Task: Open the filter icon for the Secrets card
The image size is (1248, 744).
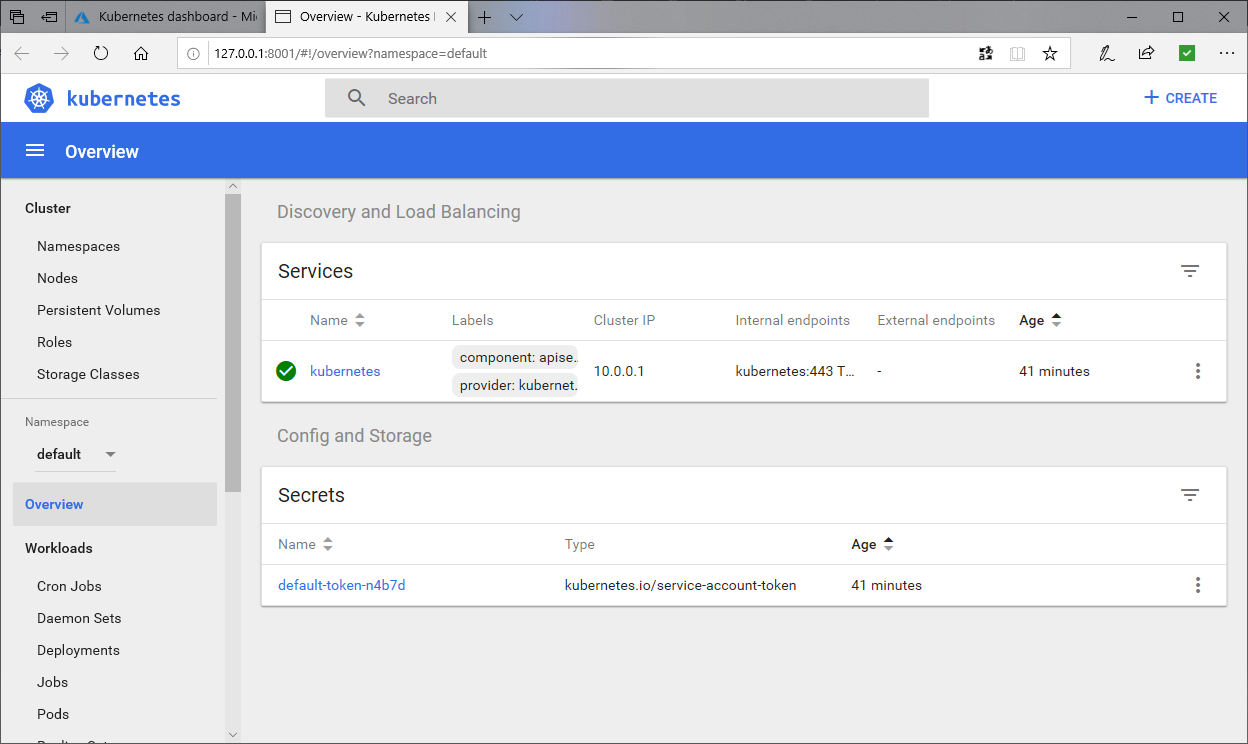Action: (1190, 495)
